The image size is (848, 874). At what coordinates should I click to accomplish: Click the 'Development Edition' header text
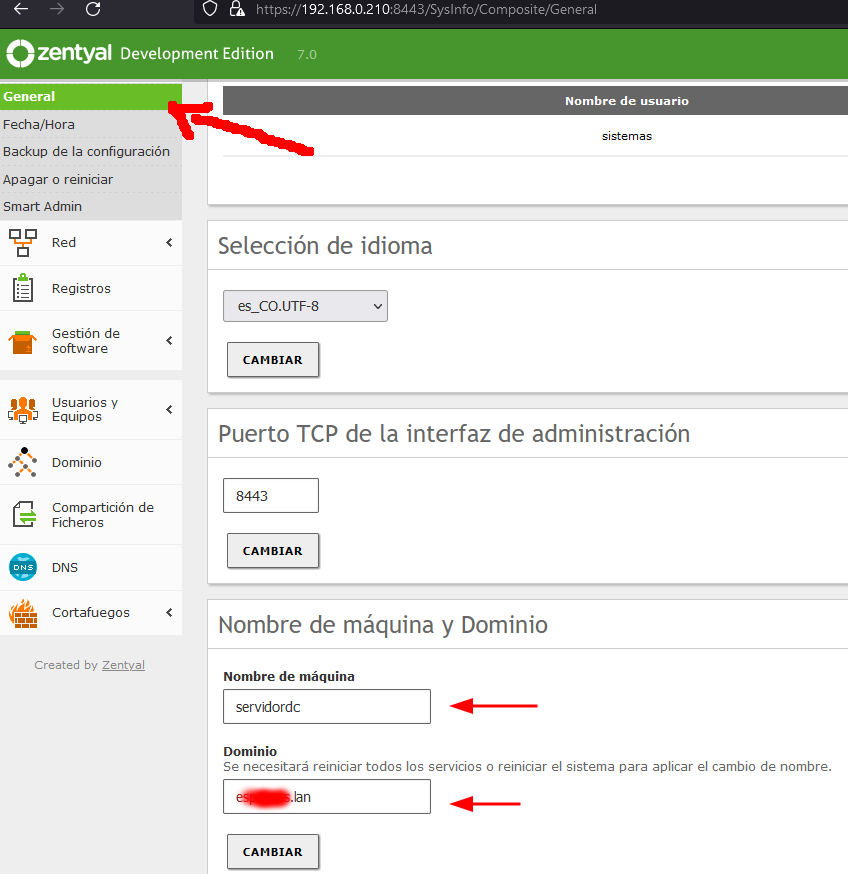point(197,54)
